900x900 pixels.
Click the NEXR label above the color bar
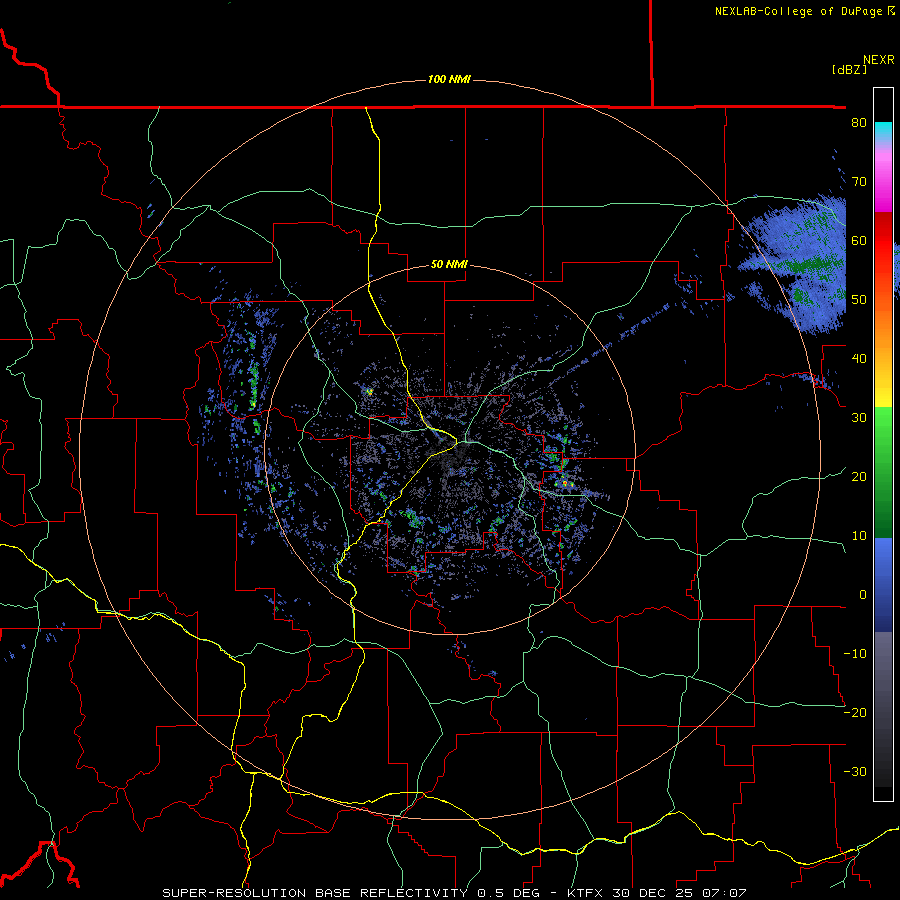(879, 60)
